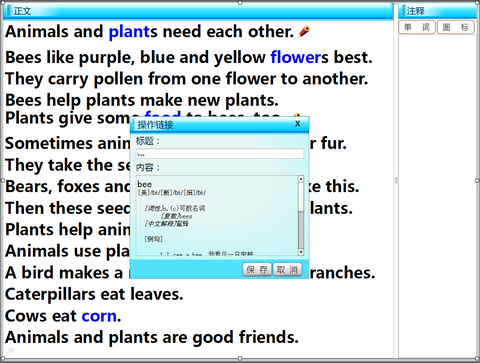This screenshot has width=480, height=363.
Task: Click the pencil icon after "each other."
Action: click(x=304, y=31)
